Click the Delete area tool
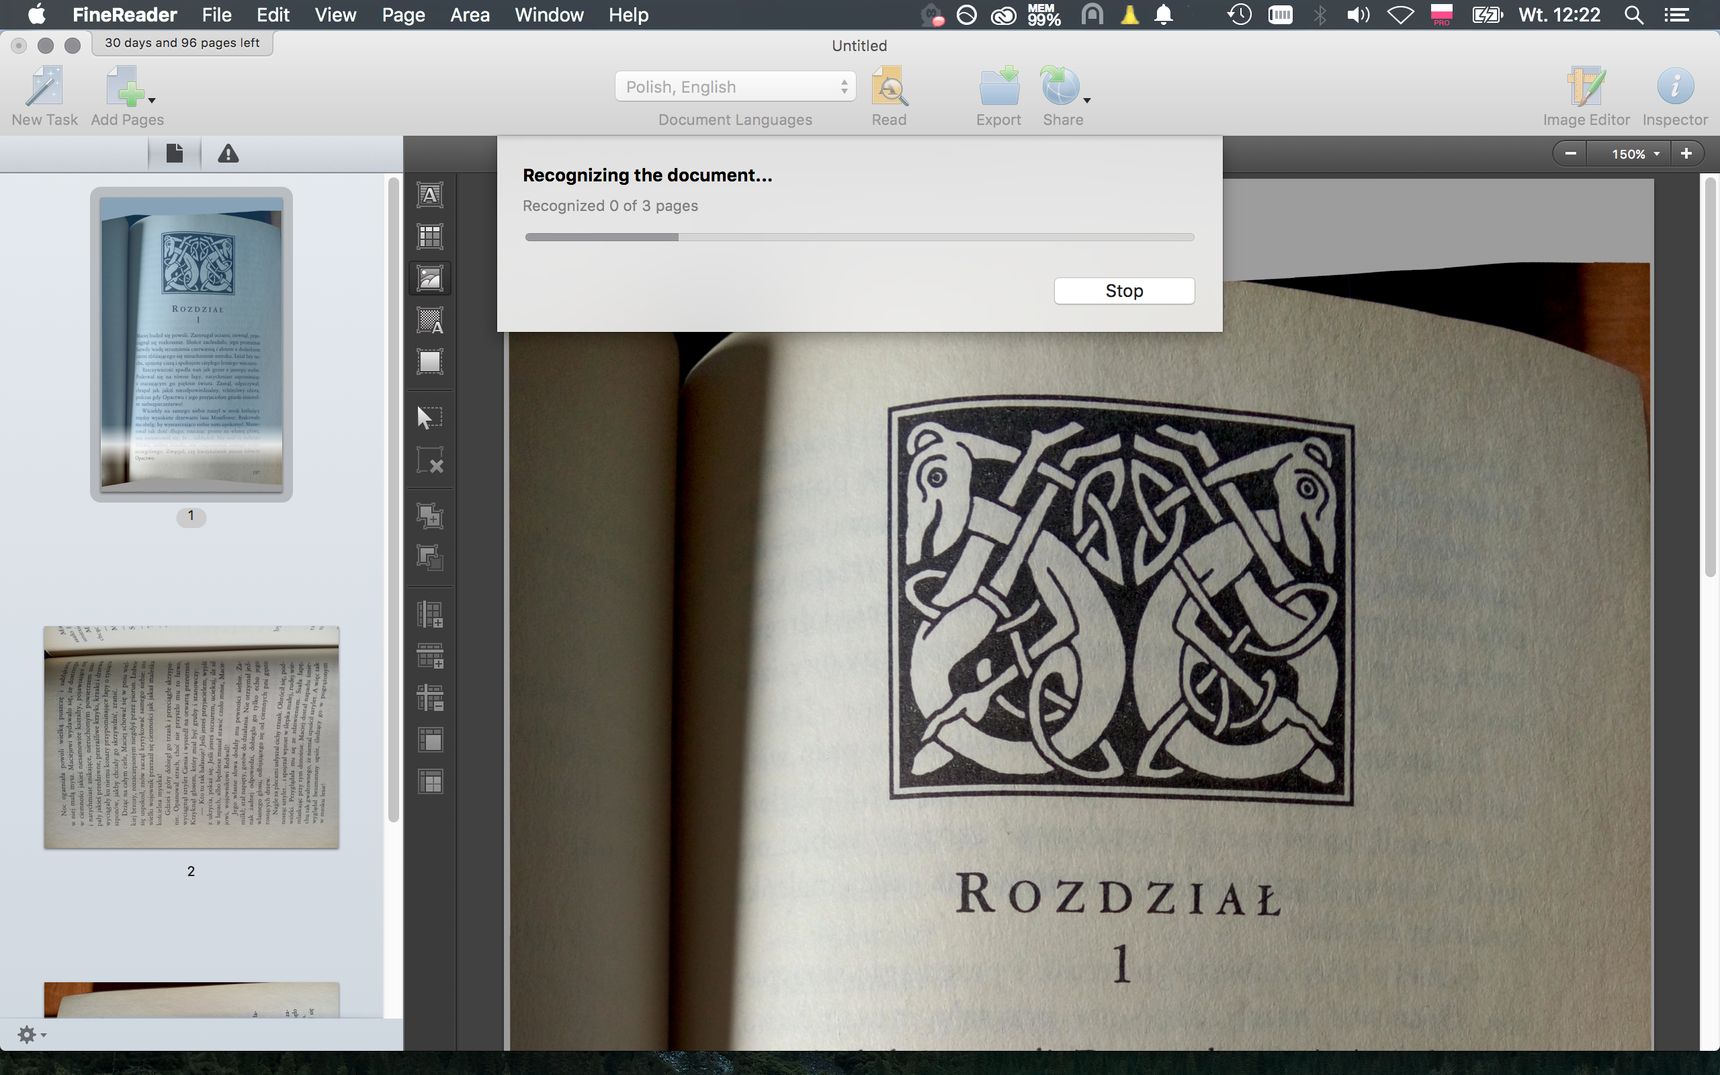The image size is (1720, 1075). click(430, 460)
